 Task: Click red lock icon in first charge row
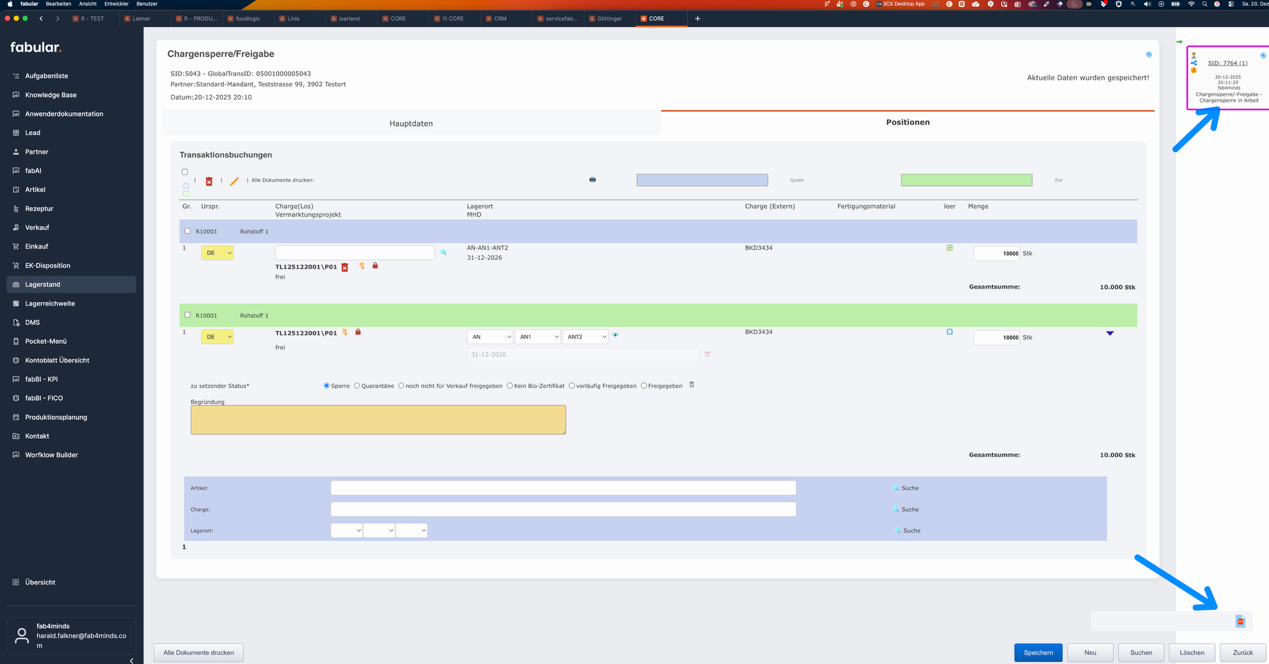[375, 266]
